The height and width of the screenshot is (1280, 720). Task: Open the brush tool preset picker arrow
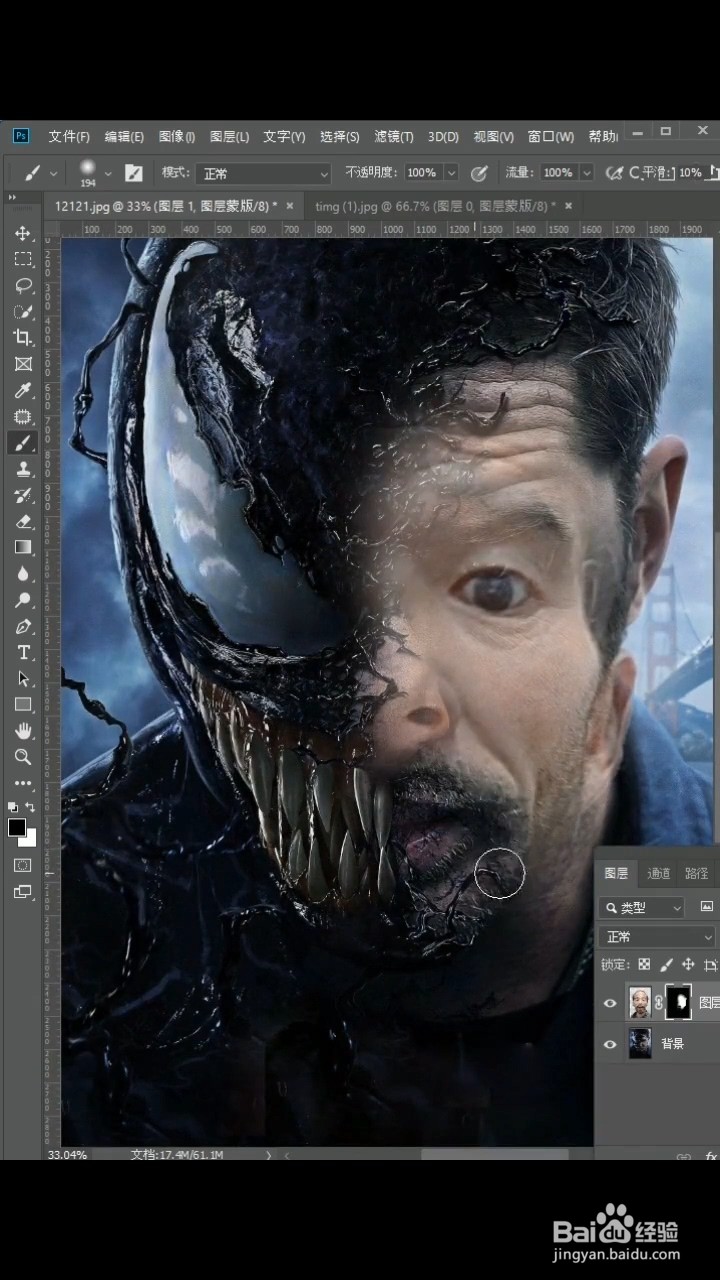[53, 173]
